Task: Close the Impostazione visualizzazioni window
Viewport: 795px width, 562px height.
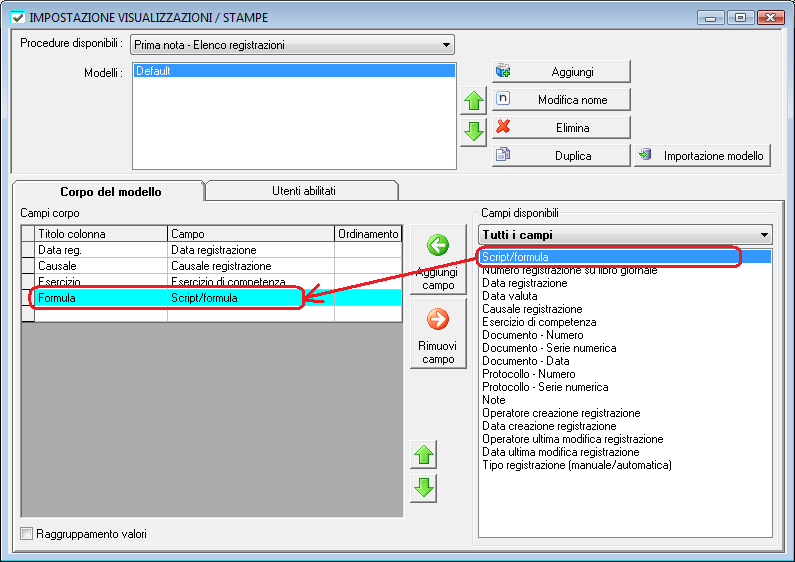Action: point(771,18)
